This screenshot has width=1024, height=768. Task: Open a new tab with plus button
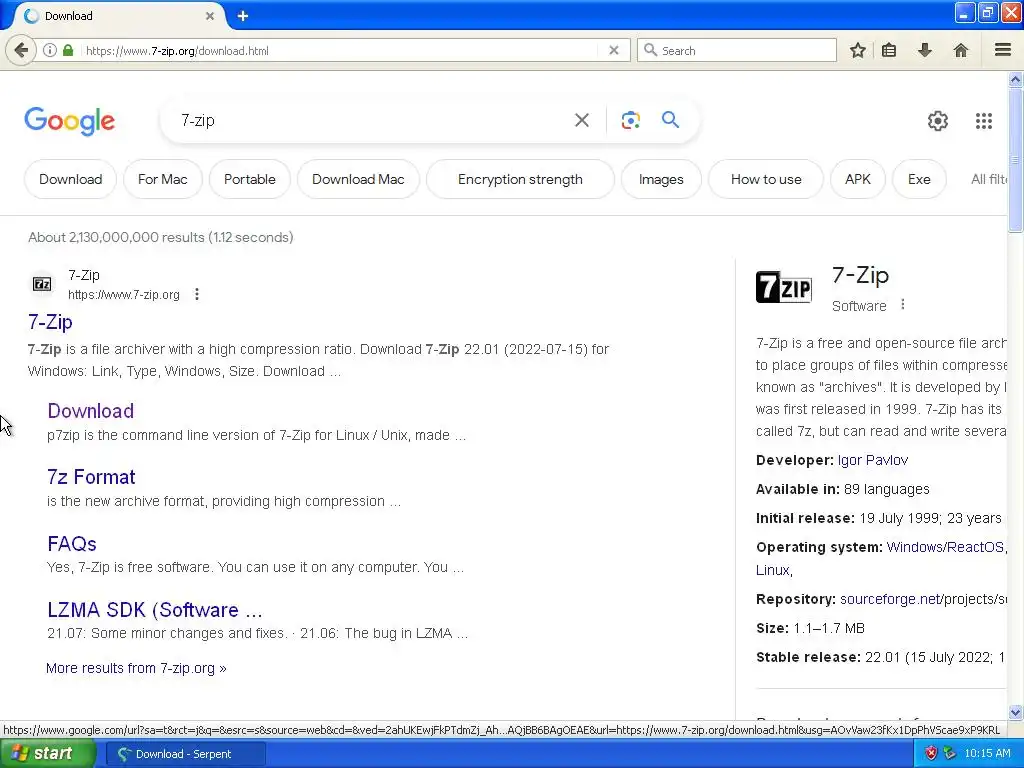point(242,16)
